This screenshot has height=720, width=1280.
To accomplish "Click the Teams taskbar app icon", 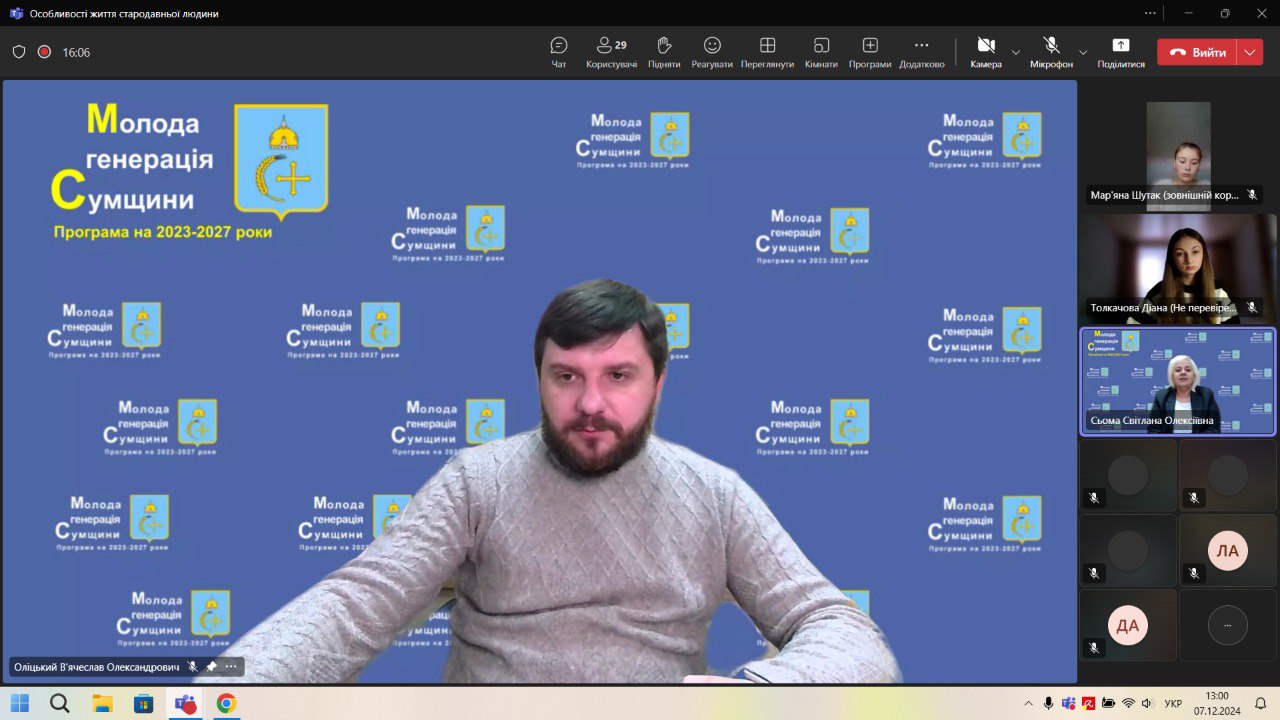I will (x=185, y=703).
